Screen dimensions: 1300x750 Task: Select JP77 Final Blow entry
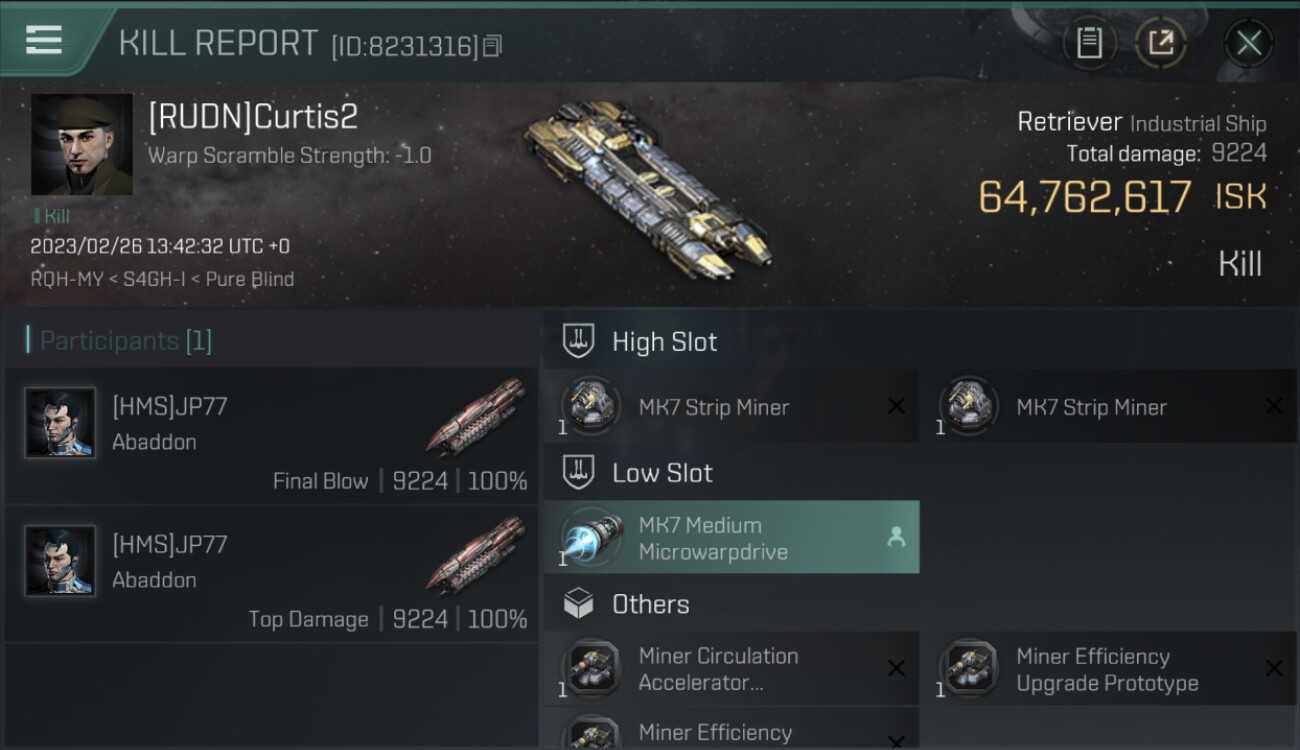[272, 436]
